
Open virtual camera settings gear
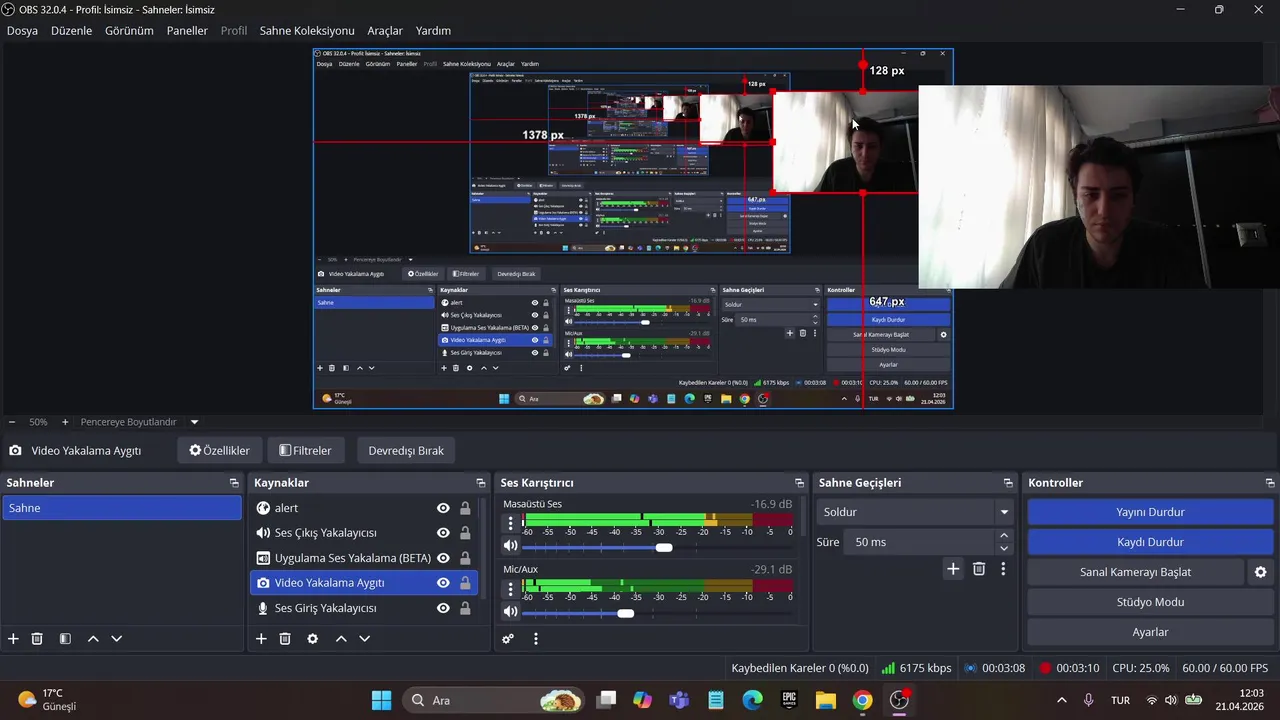1260,572
